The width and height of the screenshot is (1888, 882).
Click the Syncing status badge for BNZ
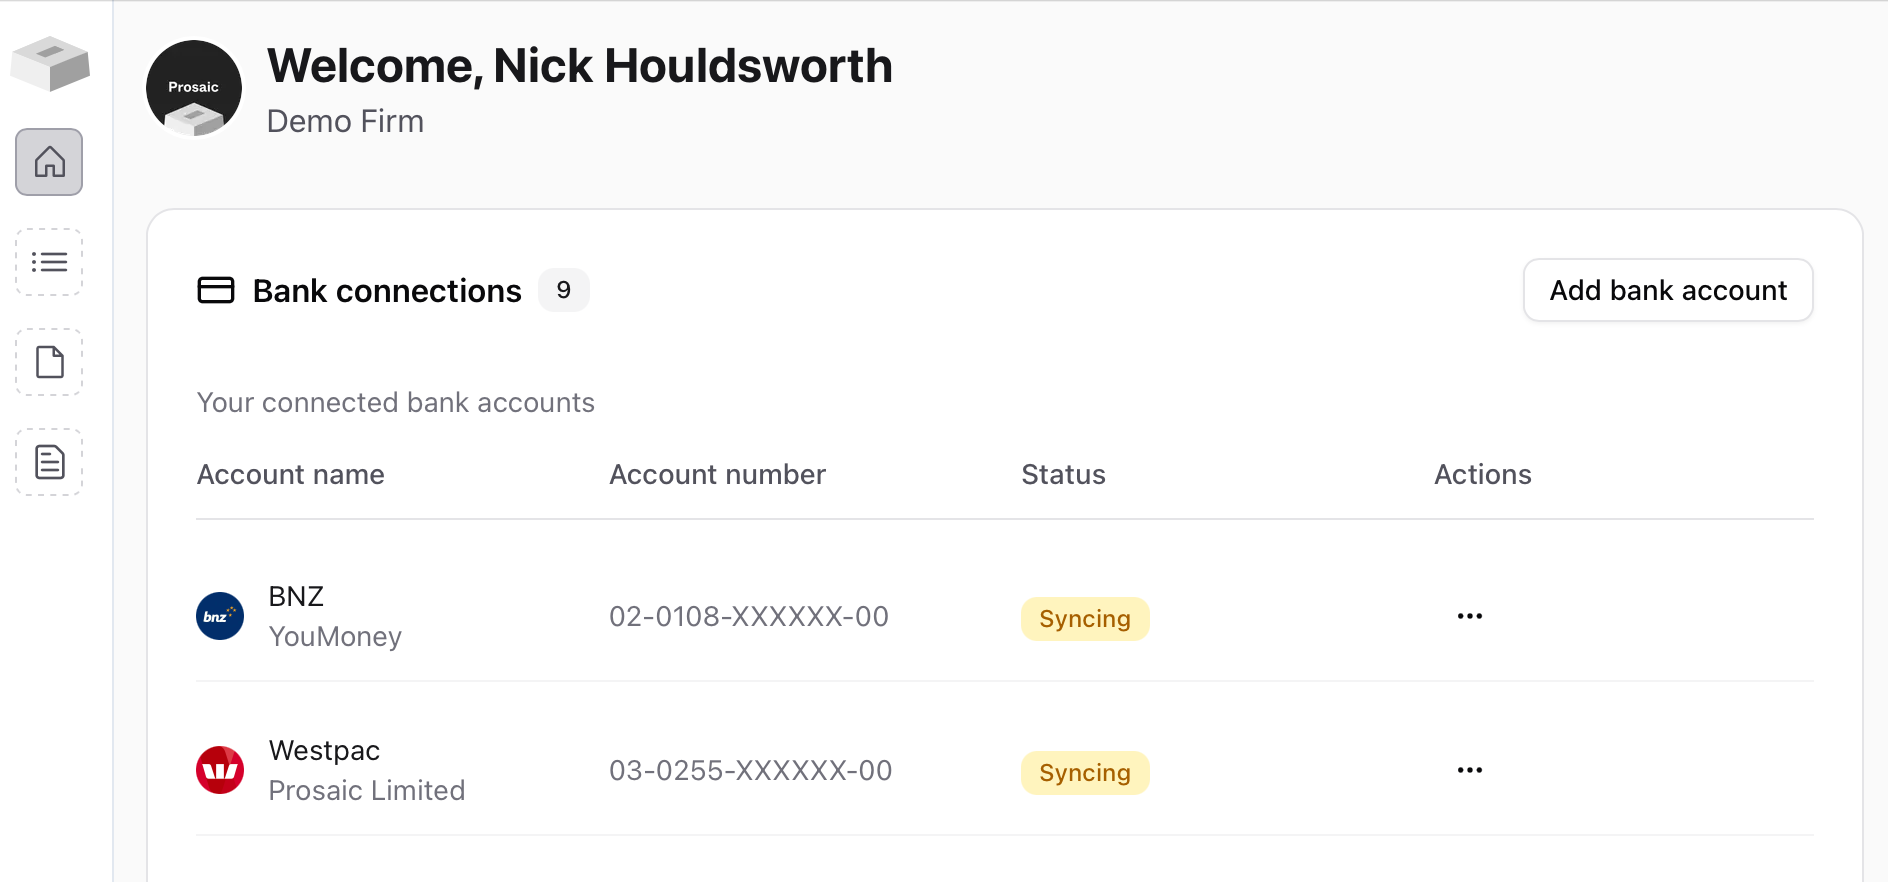(x=1085, y=619)
